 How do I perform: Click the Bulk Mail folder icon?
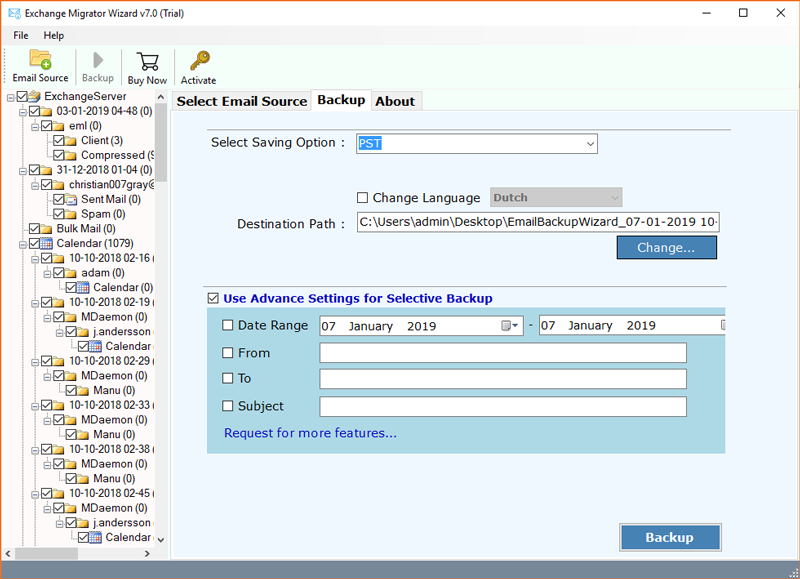(46, 229)
